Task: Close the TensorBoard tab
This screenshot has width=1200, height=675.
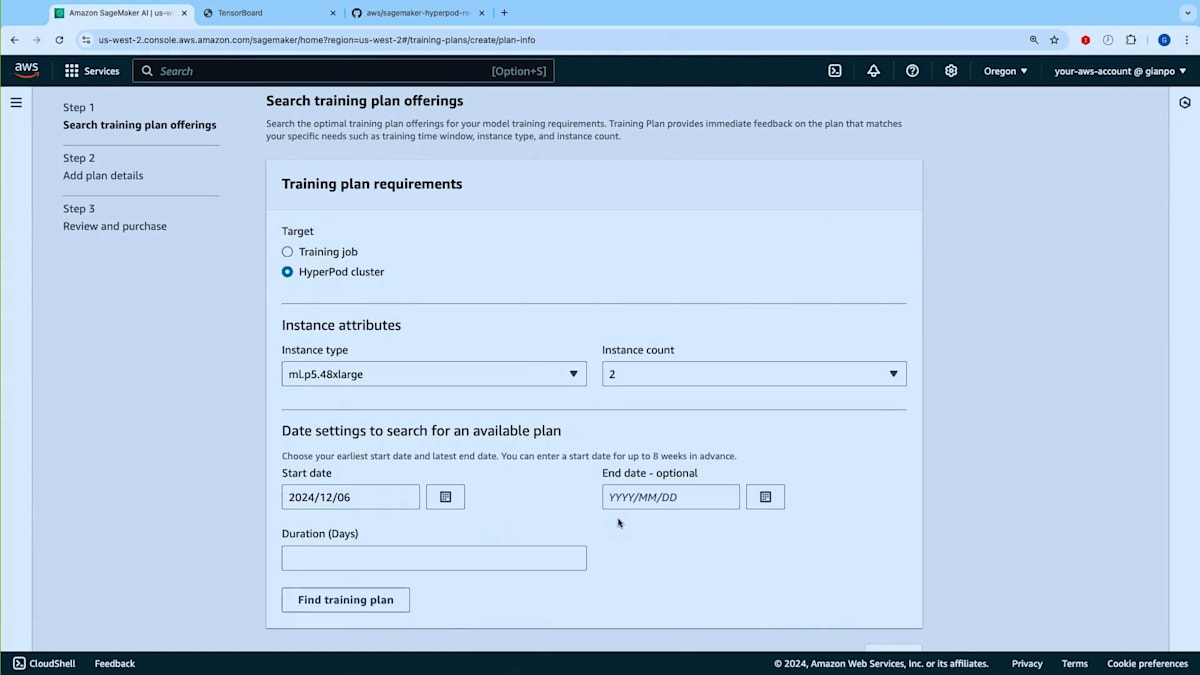Action: (x=333, y=13)
